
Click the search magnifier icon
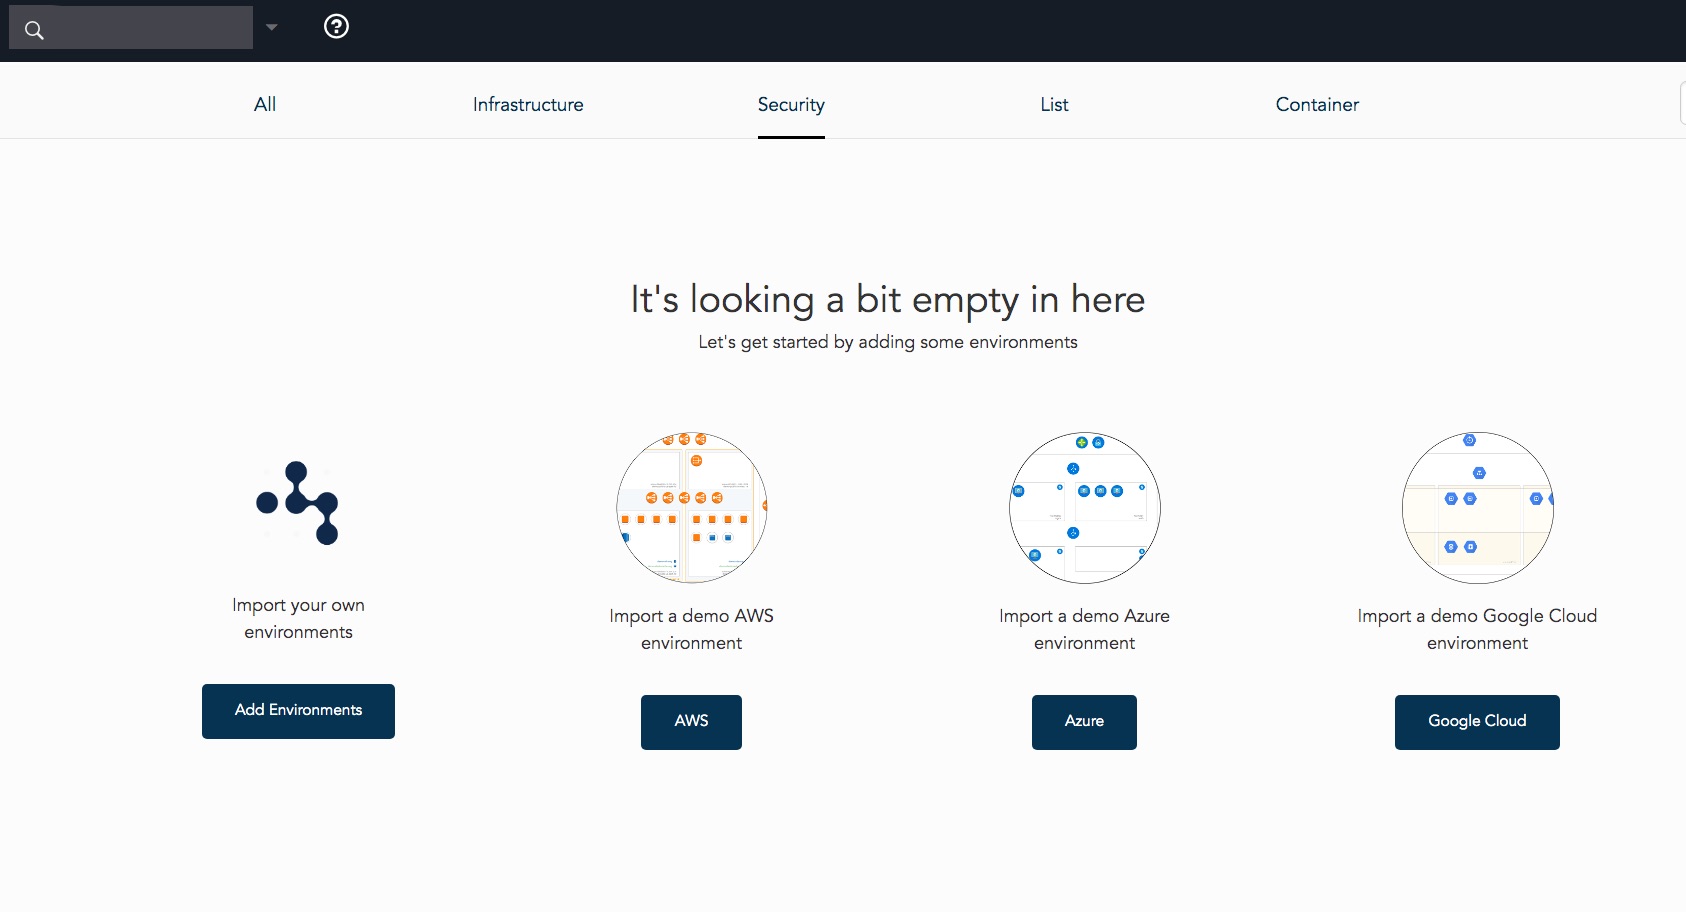[x=34, y=30]
